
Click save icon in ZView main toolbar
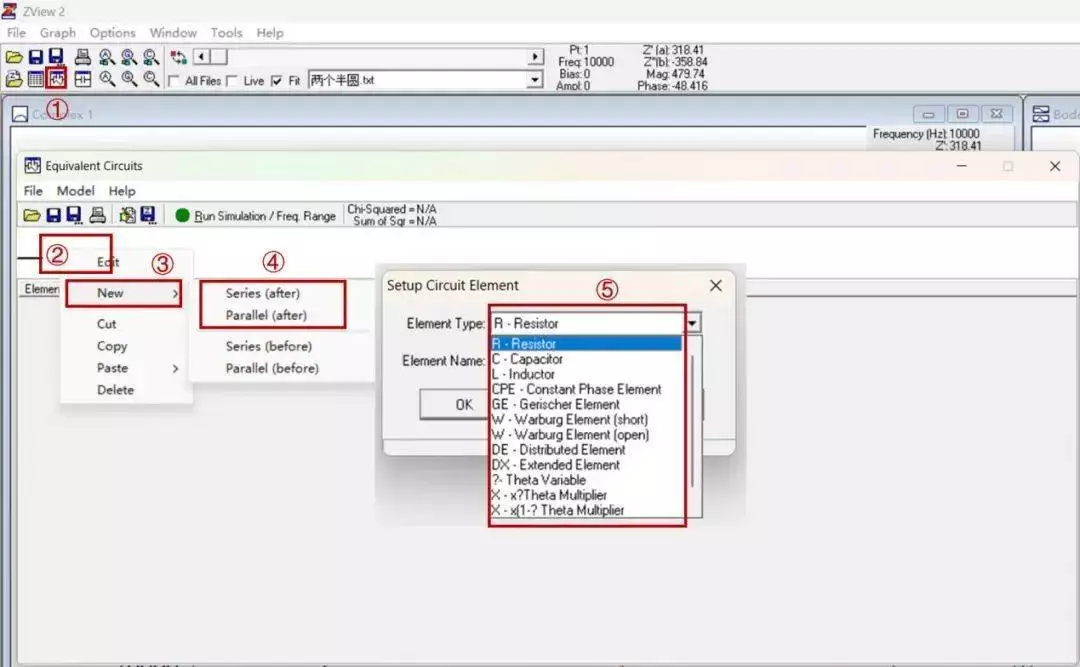point(36,57)
